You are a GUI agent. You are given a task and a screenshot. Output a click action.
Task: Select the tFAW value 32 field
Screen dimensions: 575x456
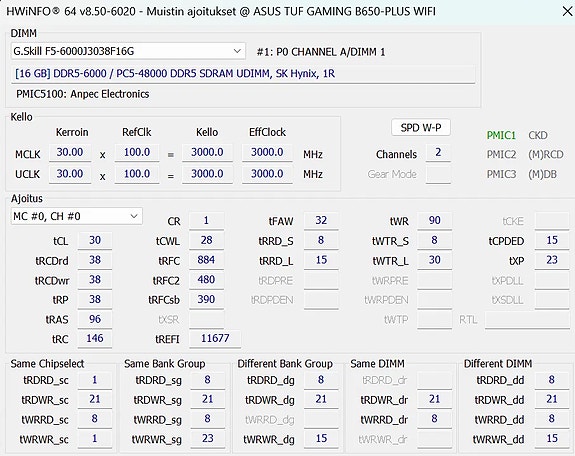coord(321,220)
